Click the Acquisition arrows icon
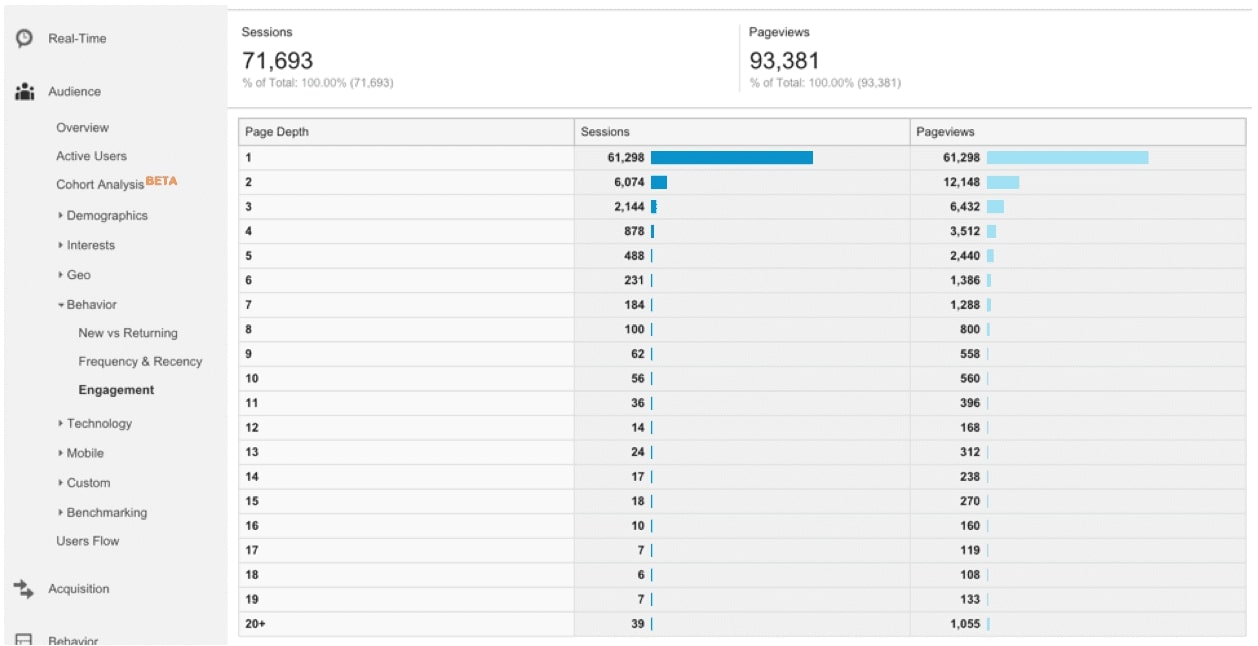Image resolution: width=1258 pixels, height=646 pixels. click(x=24, y=589)
